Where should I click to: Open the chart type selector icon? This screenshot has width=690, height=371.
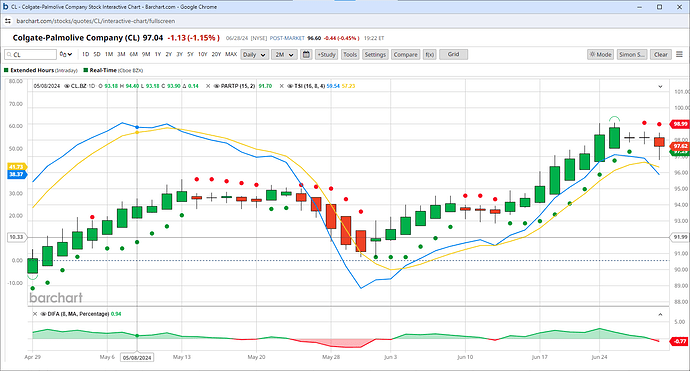pyautogui.click(x=66, y=55)
